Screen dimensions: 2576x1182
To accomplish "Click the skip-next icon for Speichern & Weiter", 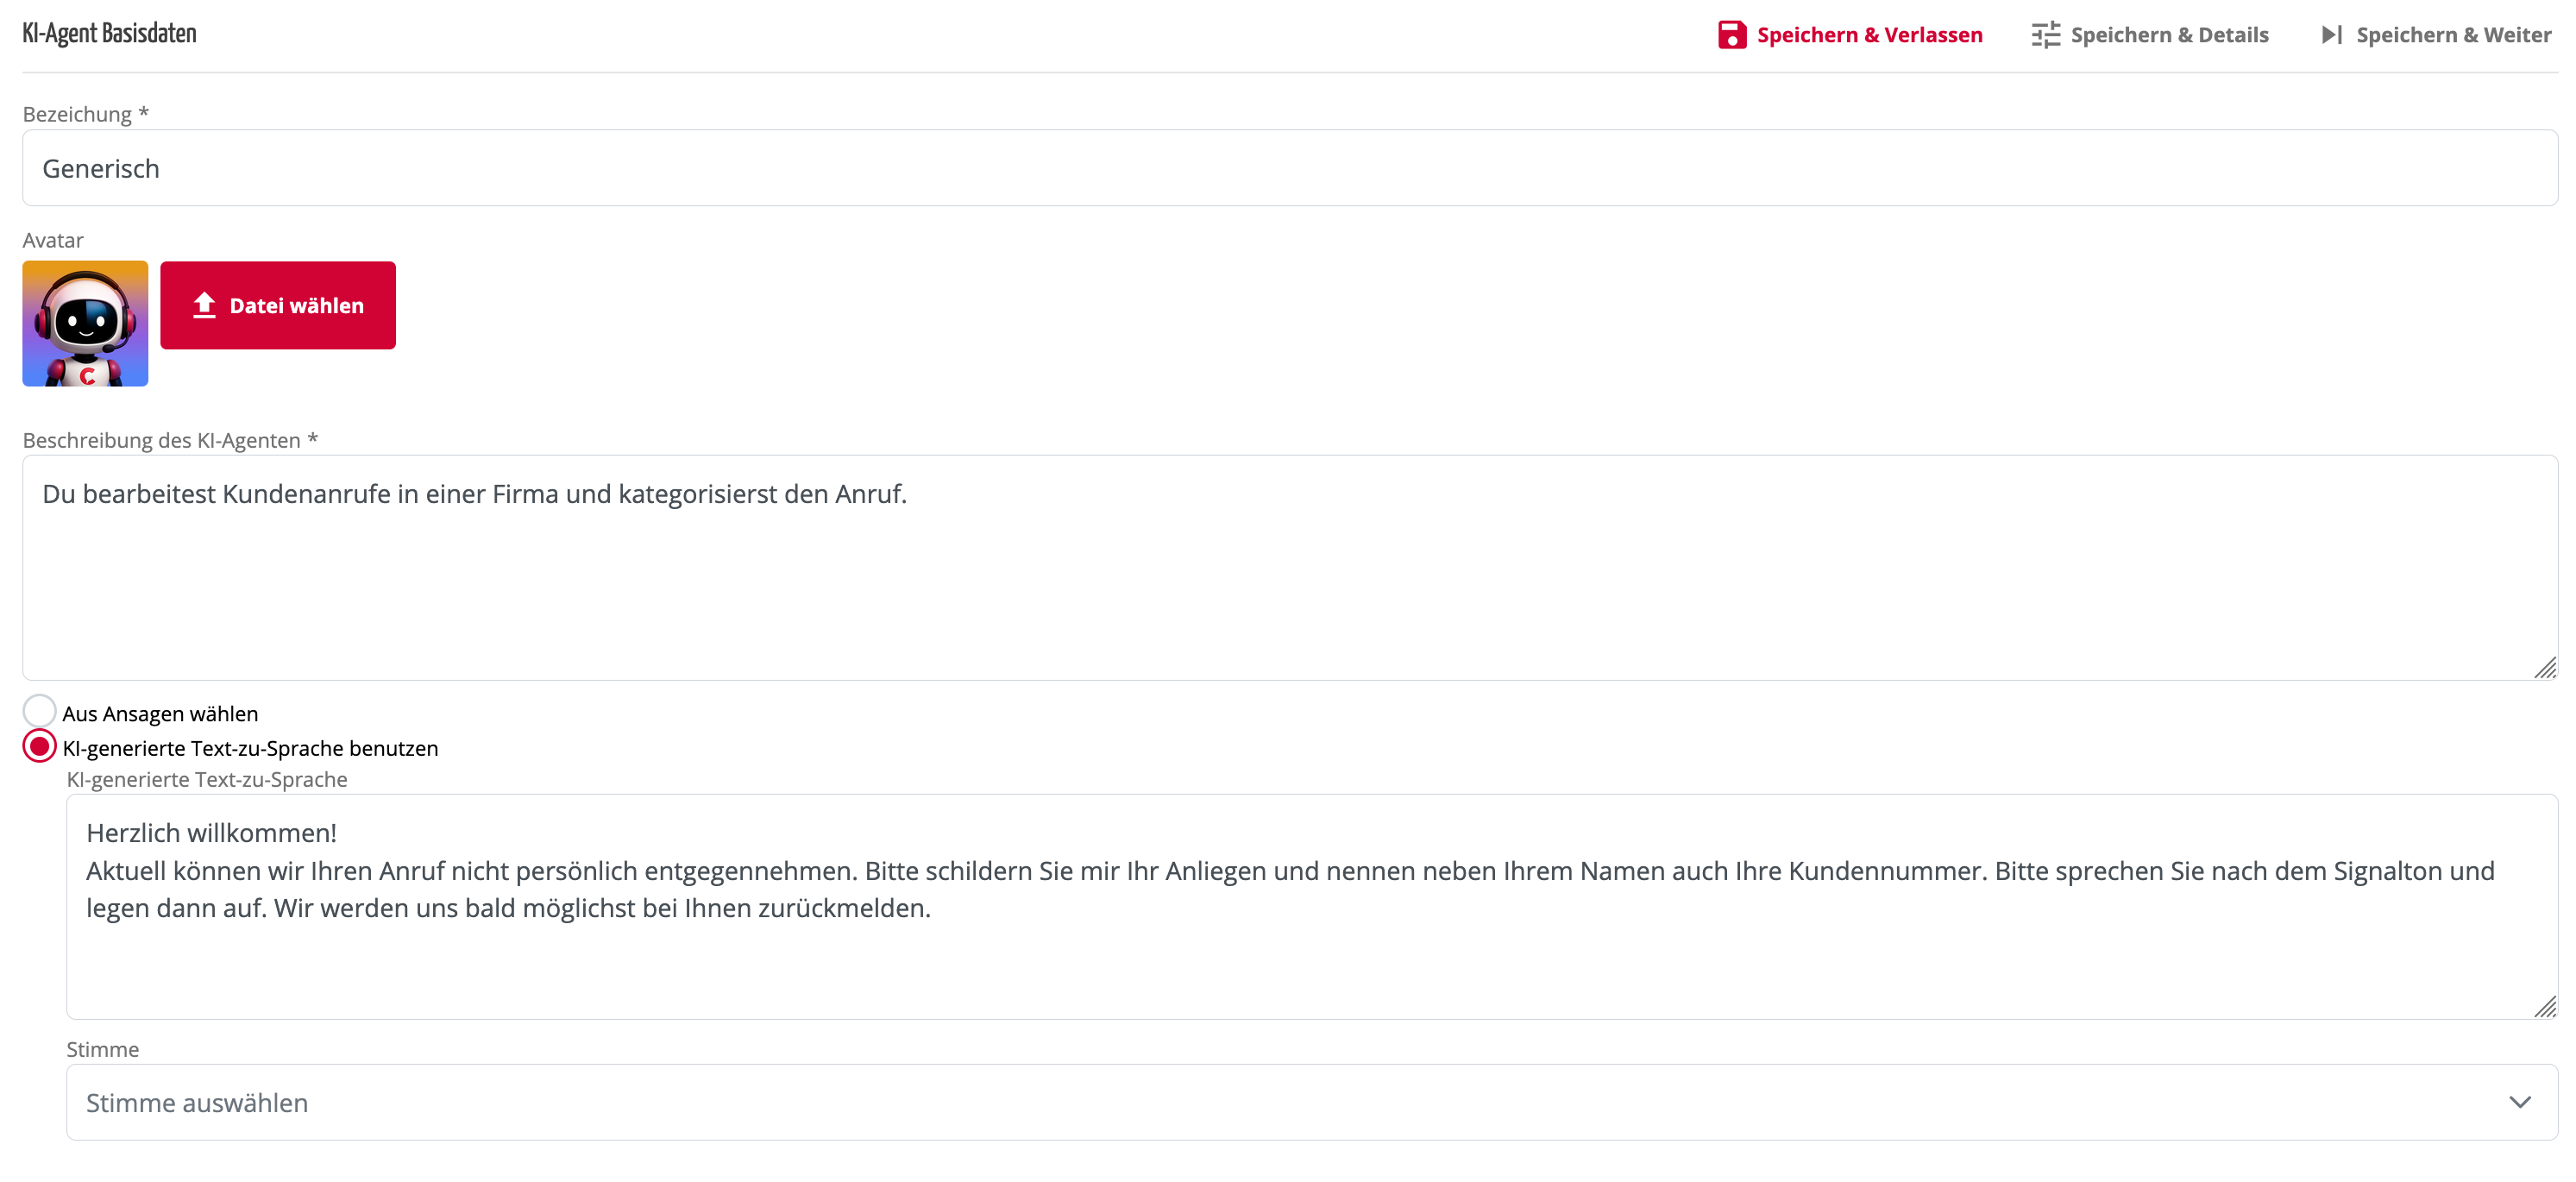I will click(x=2331, y=35).
